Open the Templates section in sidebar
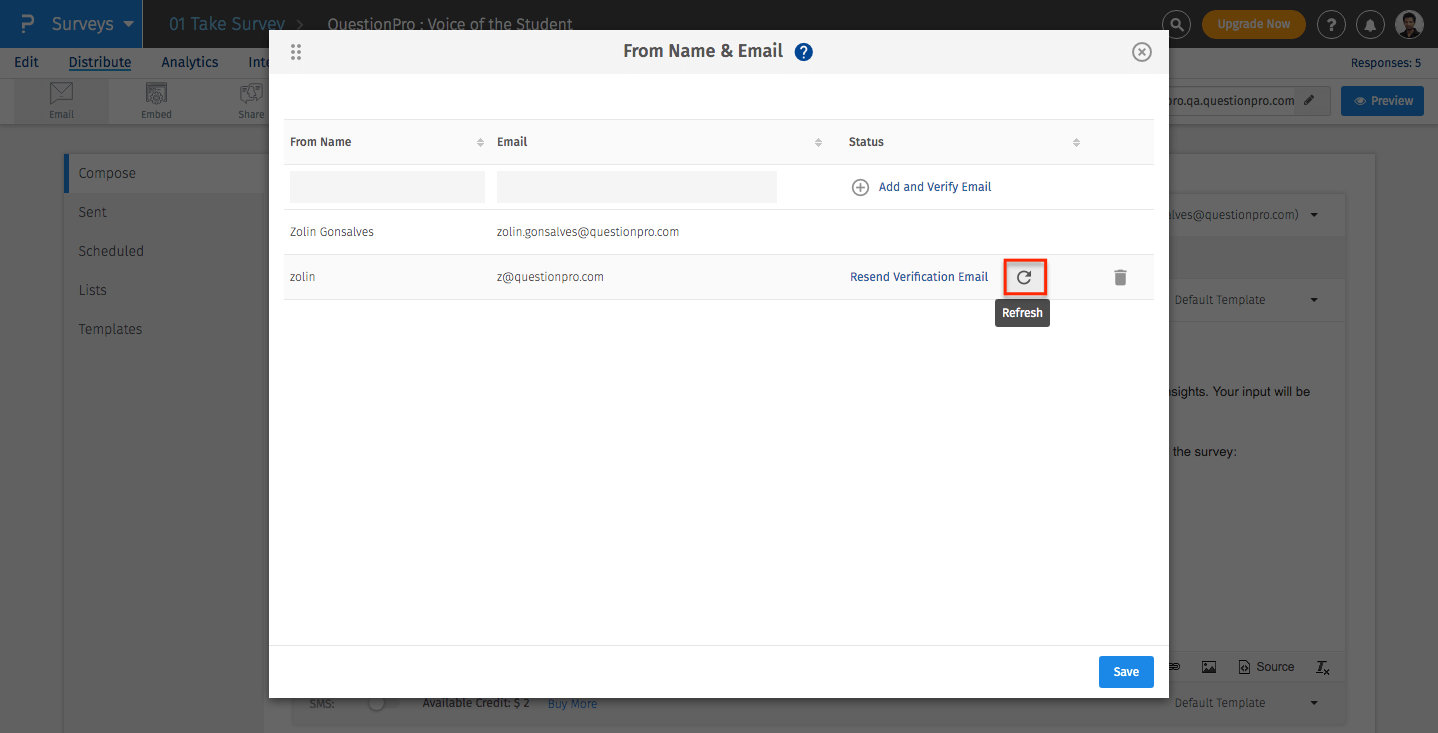Viewport: 1438px width, 733px height. coord(110,329)
